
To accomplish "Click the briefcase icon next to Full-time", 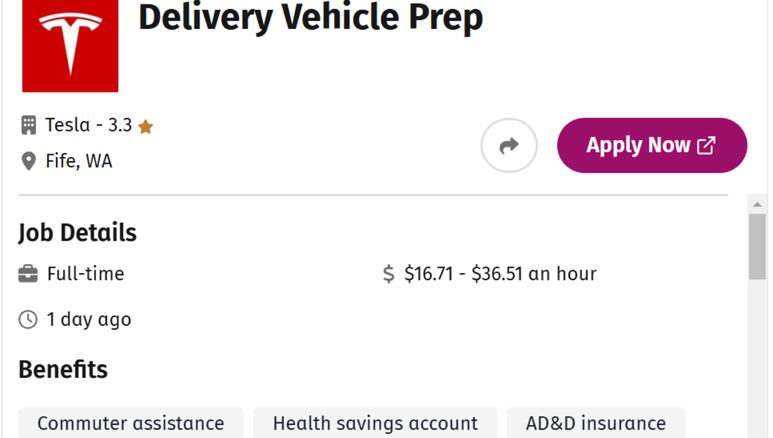I will (28, 274).
